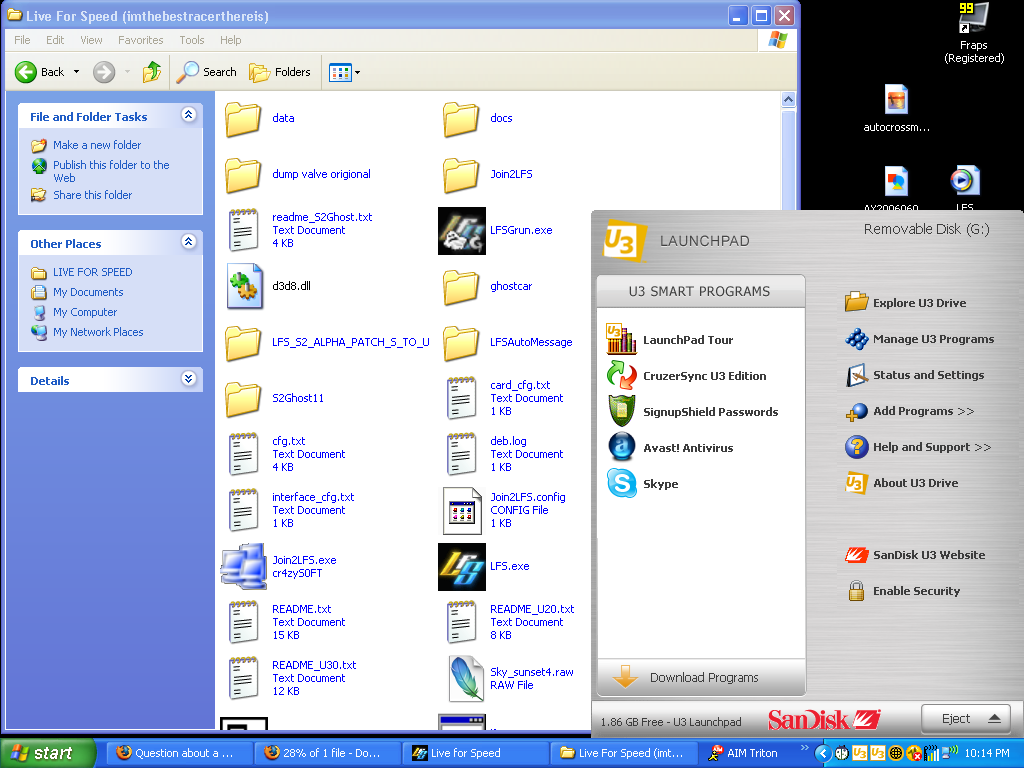The width and height of the screenshot is (1024, 768).
Task: Open the Help menu
Action: click(x=230, y=40)
